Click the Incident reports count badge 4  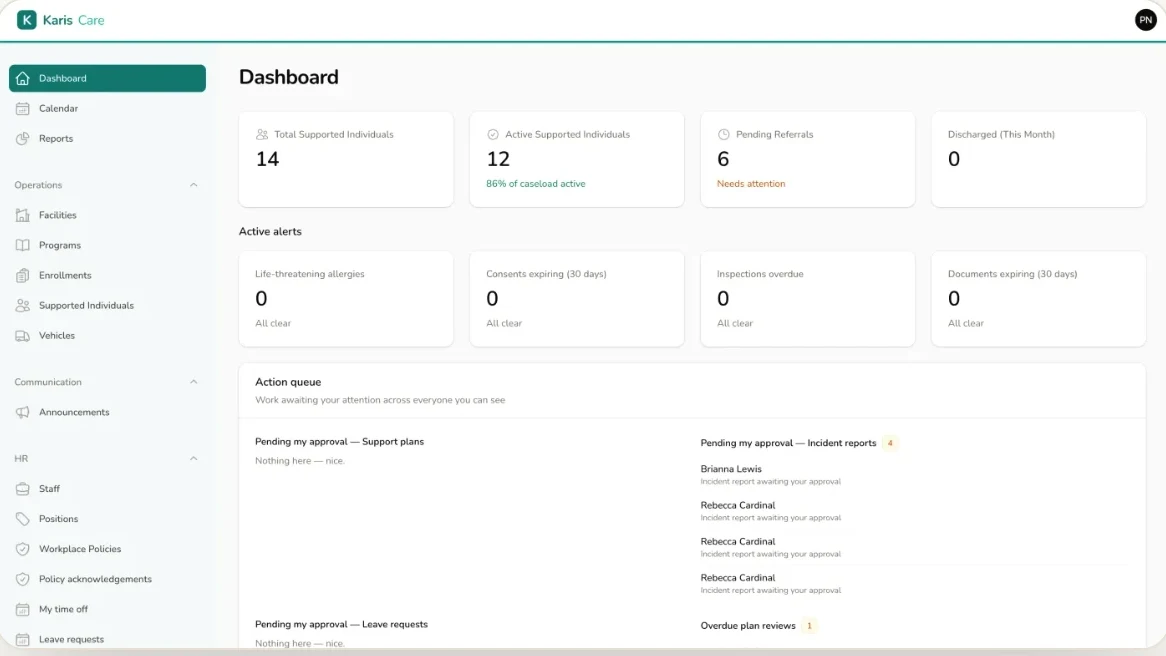point(889,443)
